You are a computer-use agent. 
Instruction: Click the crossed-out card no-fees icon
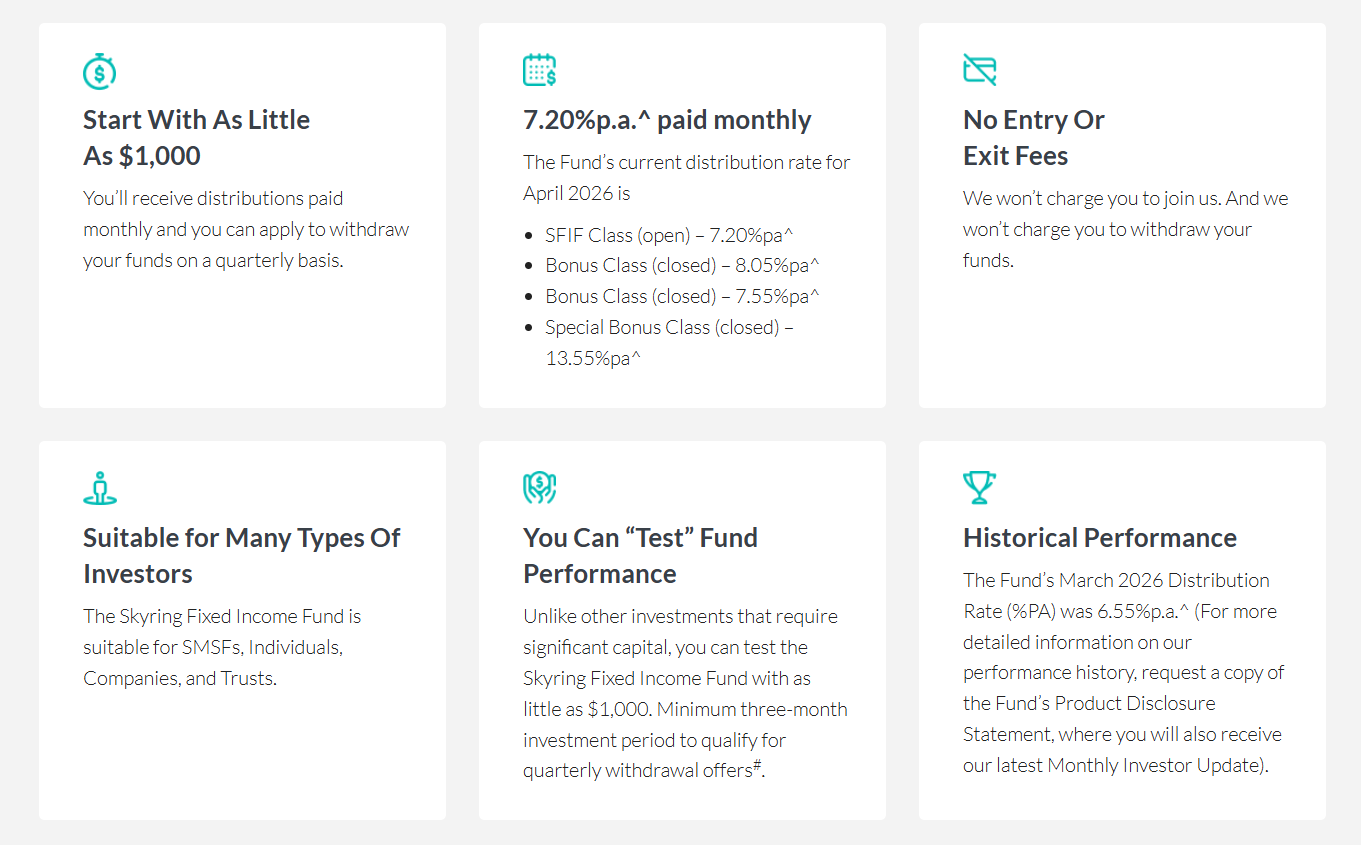point(980,70)
